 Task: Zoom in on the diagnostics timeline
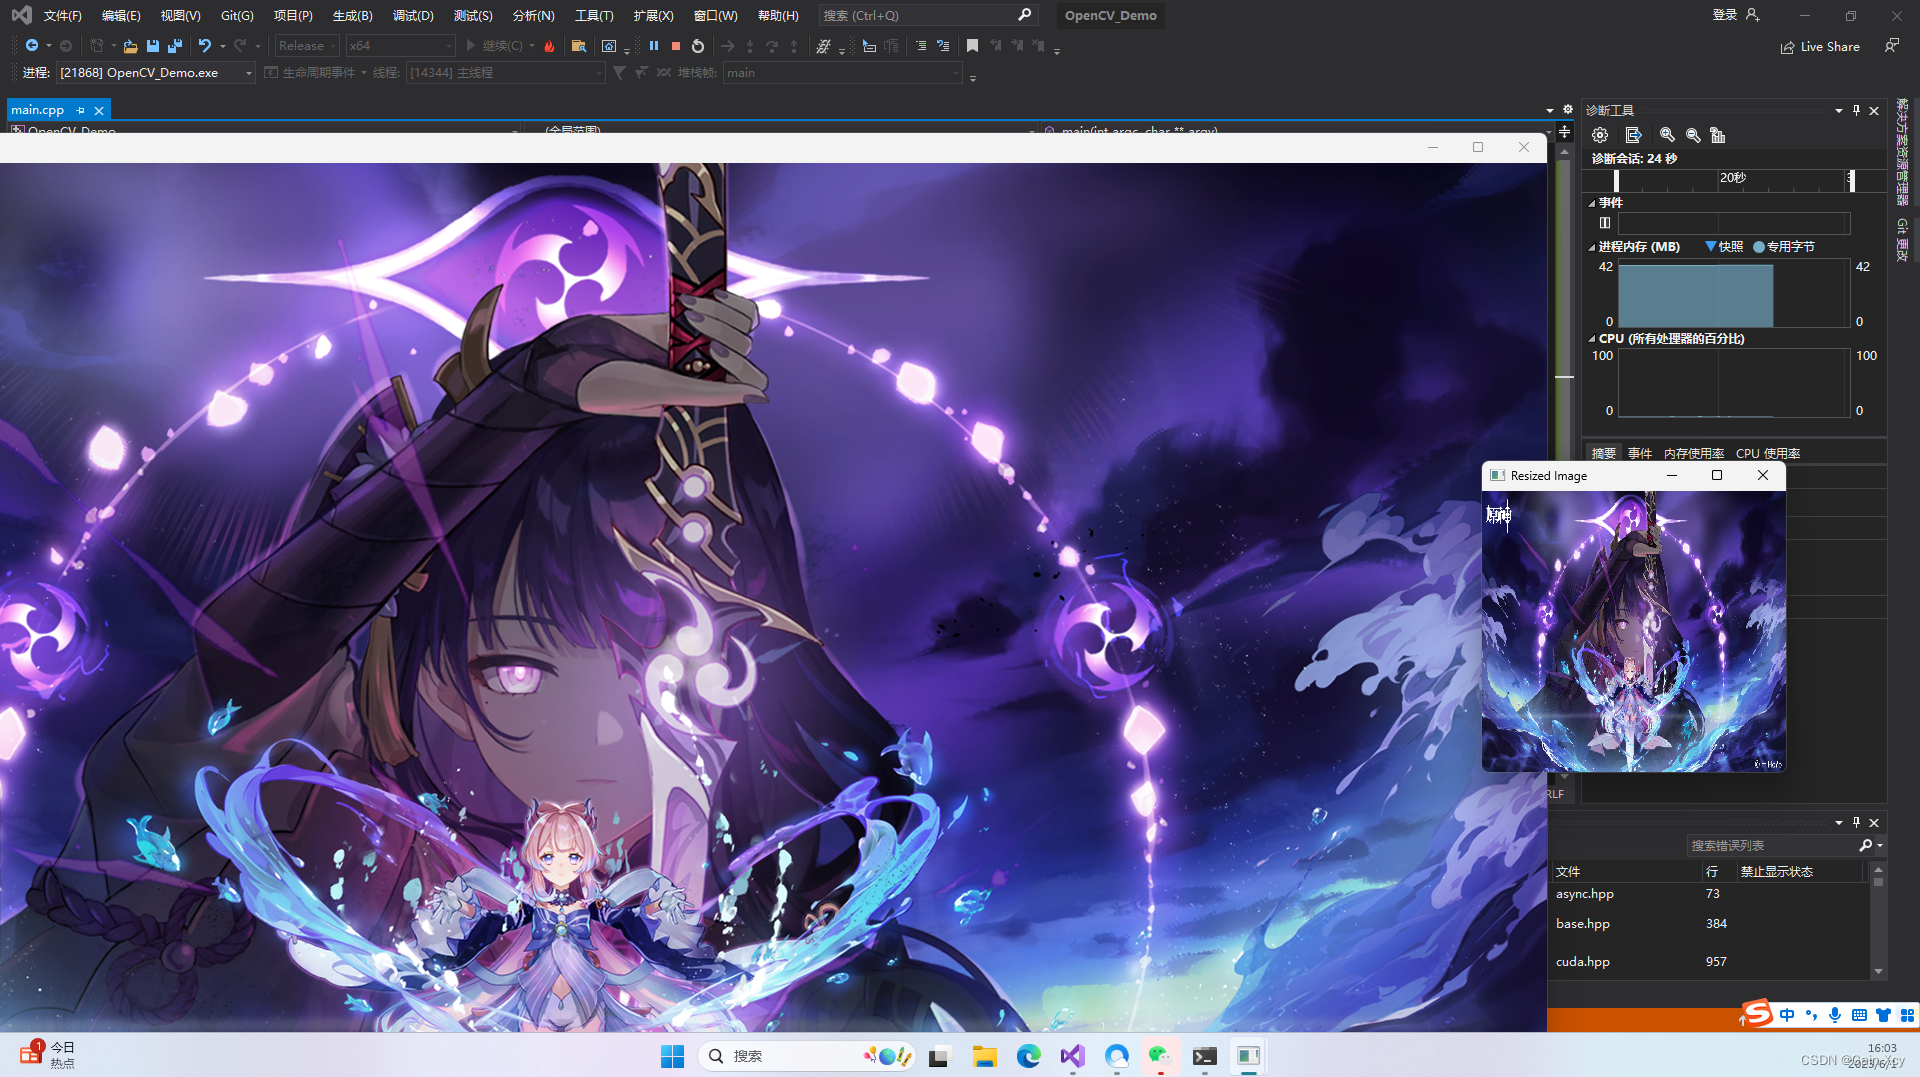click(x=1667, y=135)
